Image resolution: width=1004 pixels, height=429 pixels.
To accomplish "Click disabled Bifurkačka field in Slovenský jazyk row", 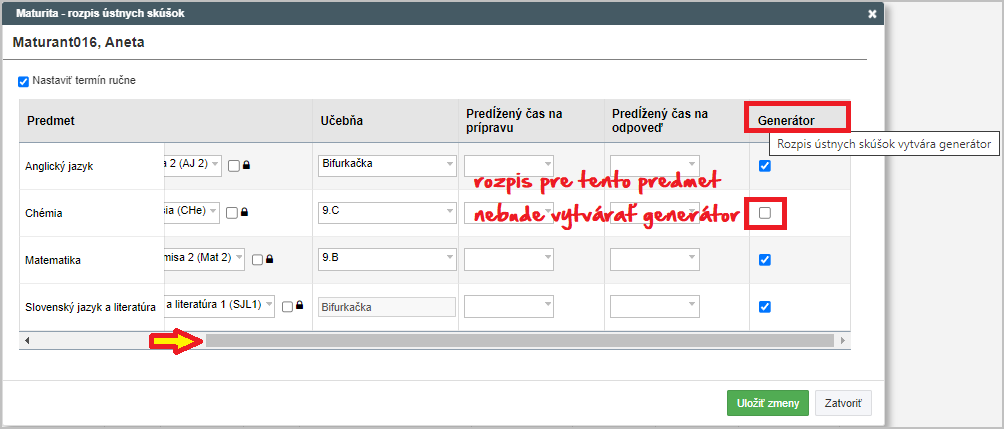I will (x=387, y=307).
